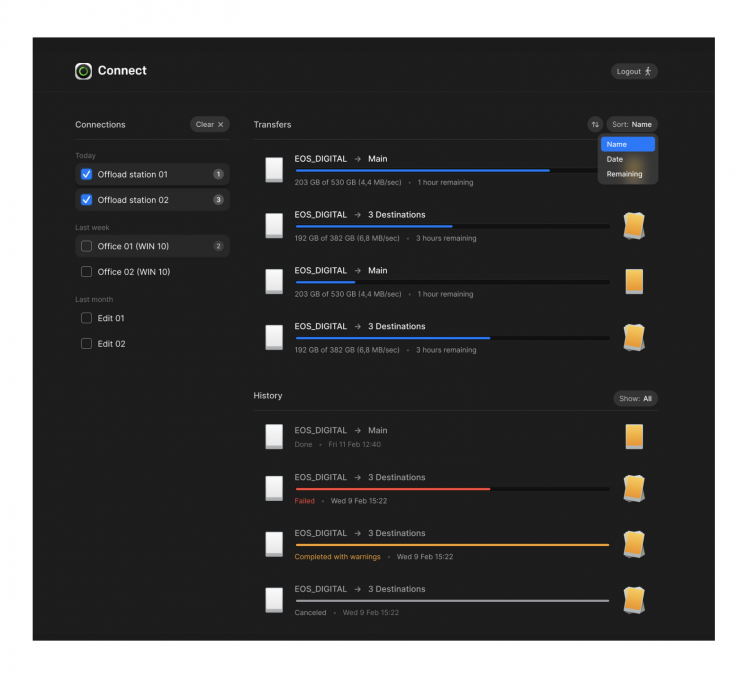The width and height of the screenshot is (740, 679).
Task: Open the Show: All history filter
Action: pos(635,398)
